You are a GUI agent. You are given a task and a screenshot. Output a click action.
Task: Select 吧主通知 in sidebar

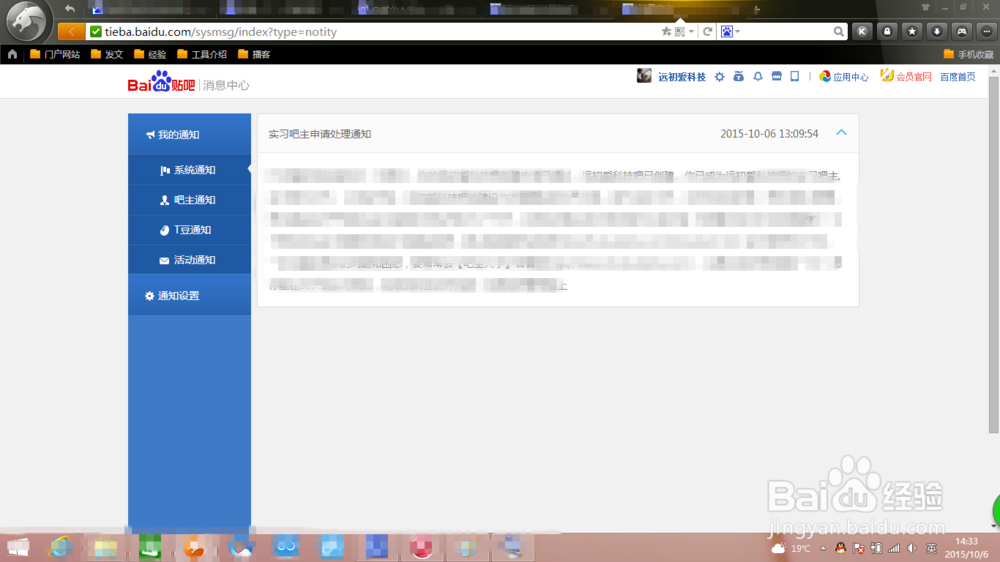coord(189,200)
